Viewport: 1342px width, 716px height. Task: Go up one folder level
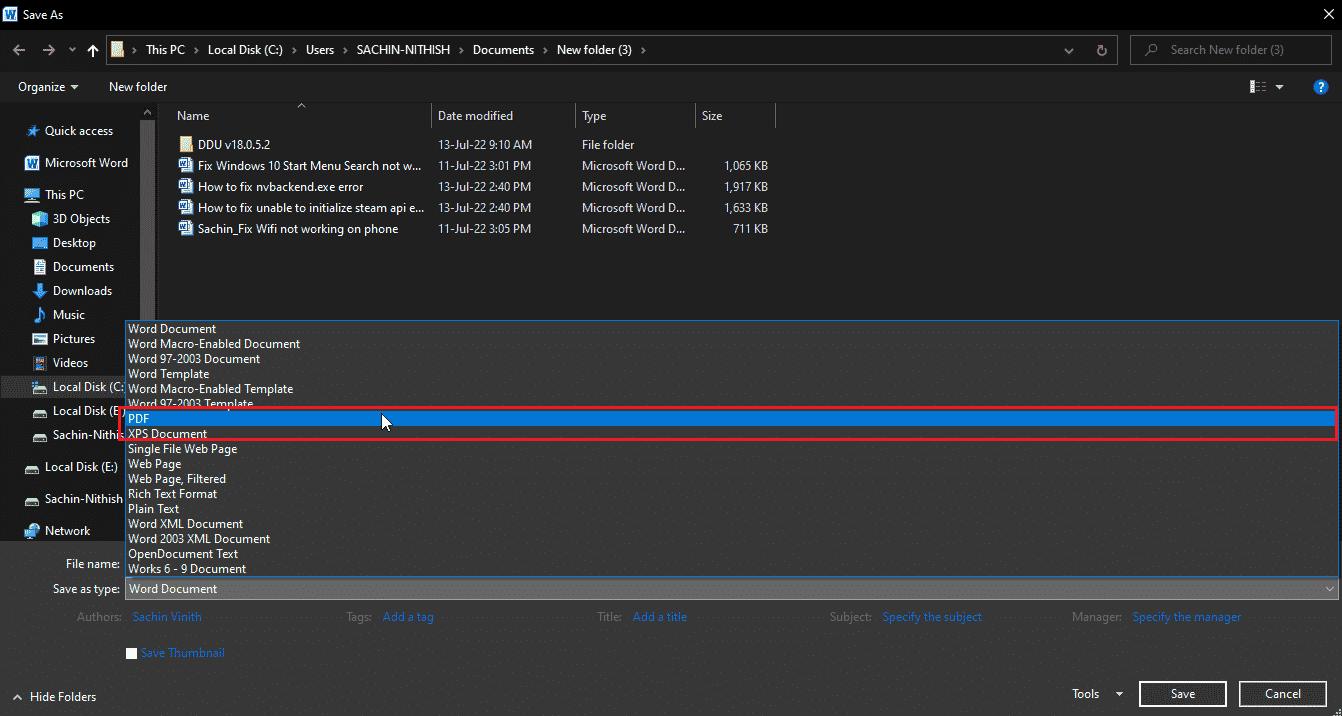[93, 50]
